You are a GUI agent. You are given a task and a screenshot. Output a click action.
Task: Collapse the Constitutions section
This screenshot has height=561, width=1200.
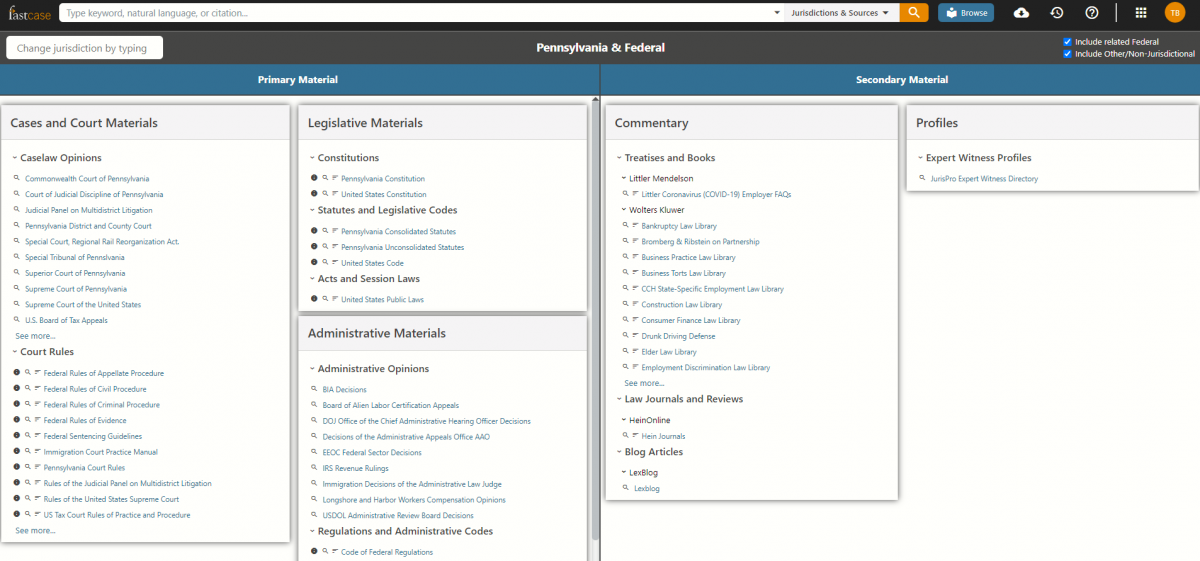tap(311, 158)
